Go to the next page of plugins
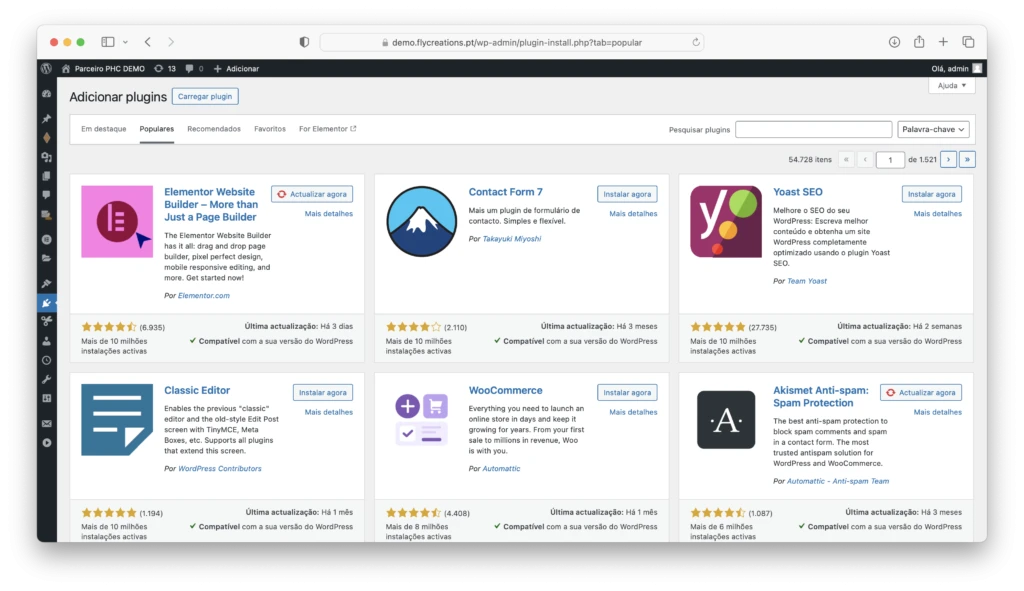Screen dimensions: 1024x591 click(x=948, y=159)
